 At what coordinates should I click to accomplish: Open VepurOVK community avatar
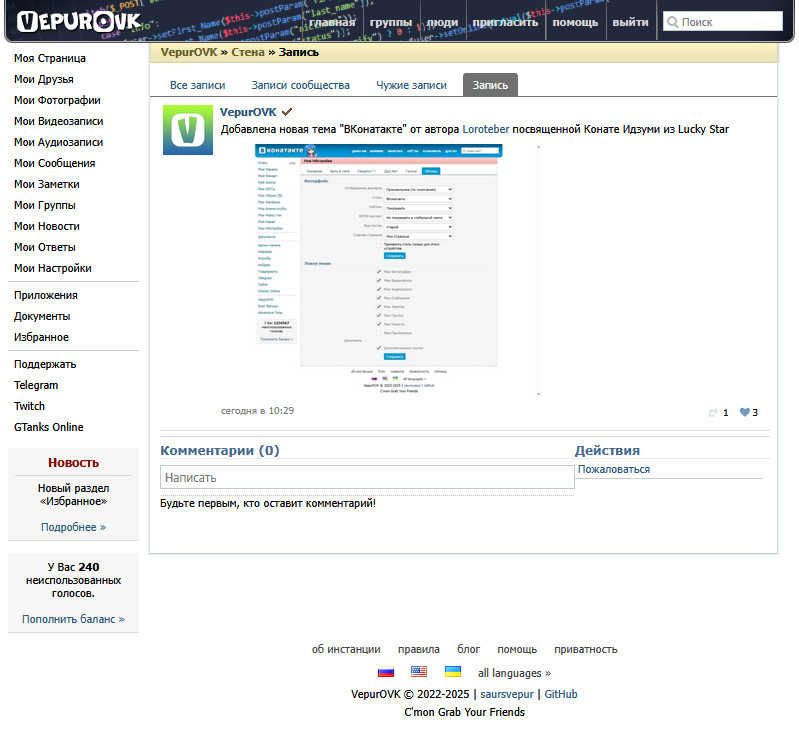[x=188, y=130]
